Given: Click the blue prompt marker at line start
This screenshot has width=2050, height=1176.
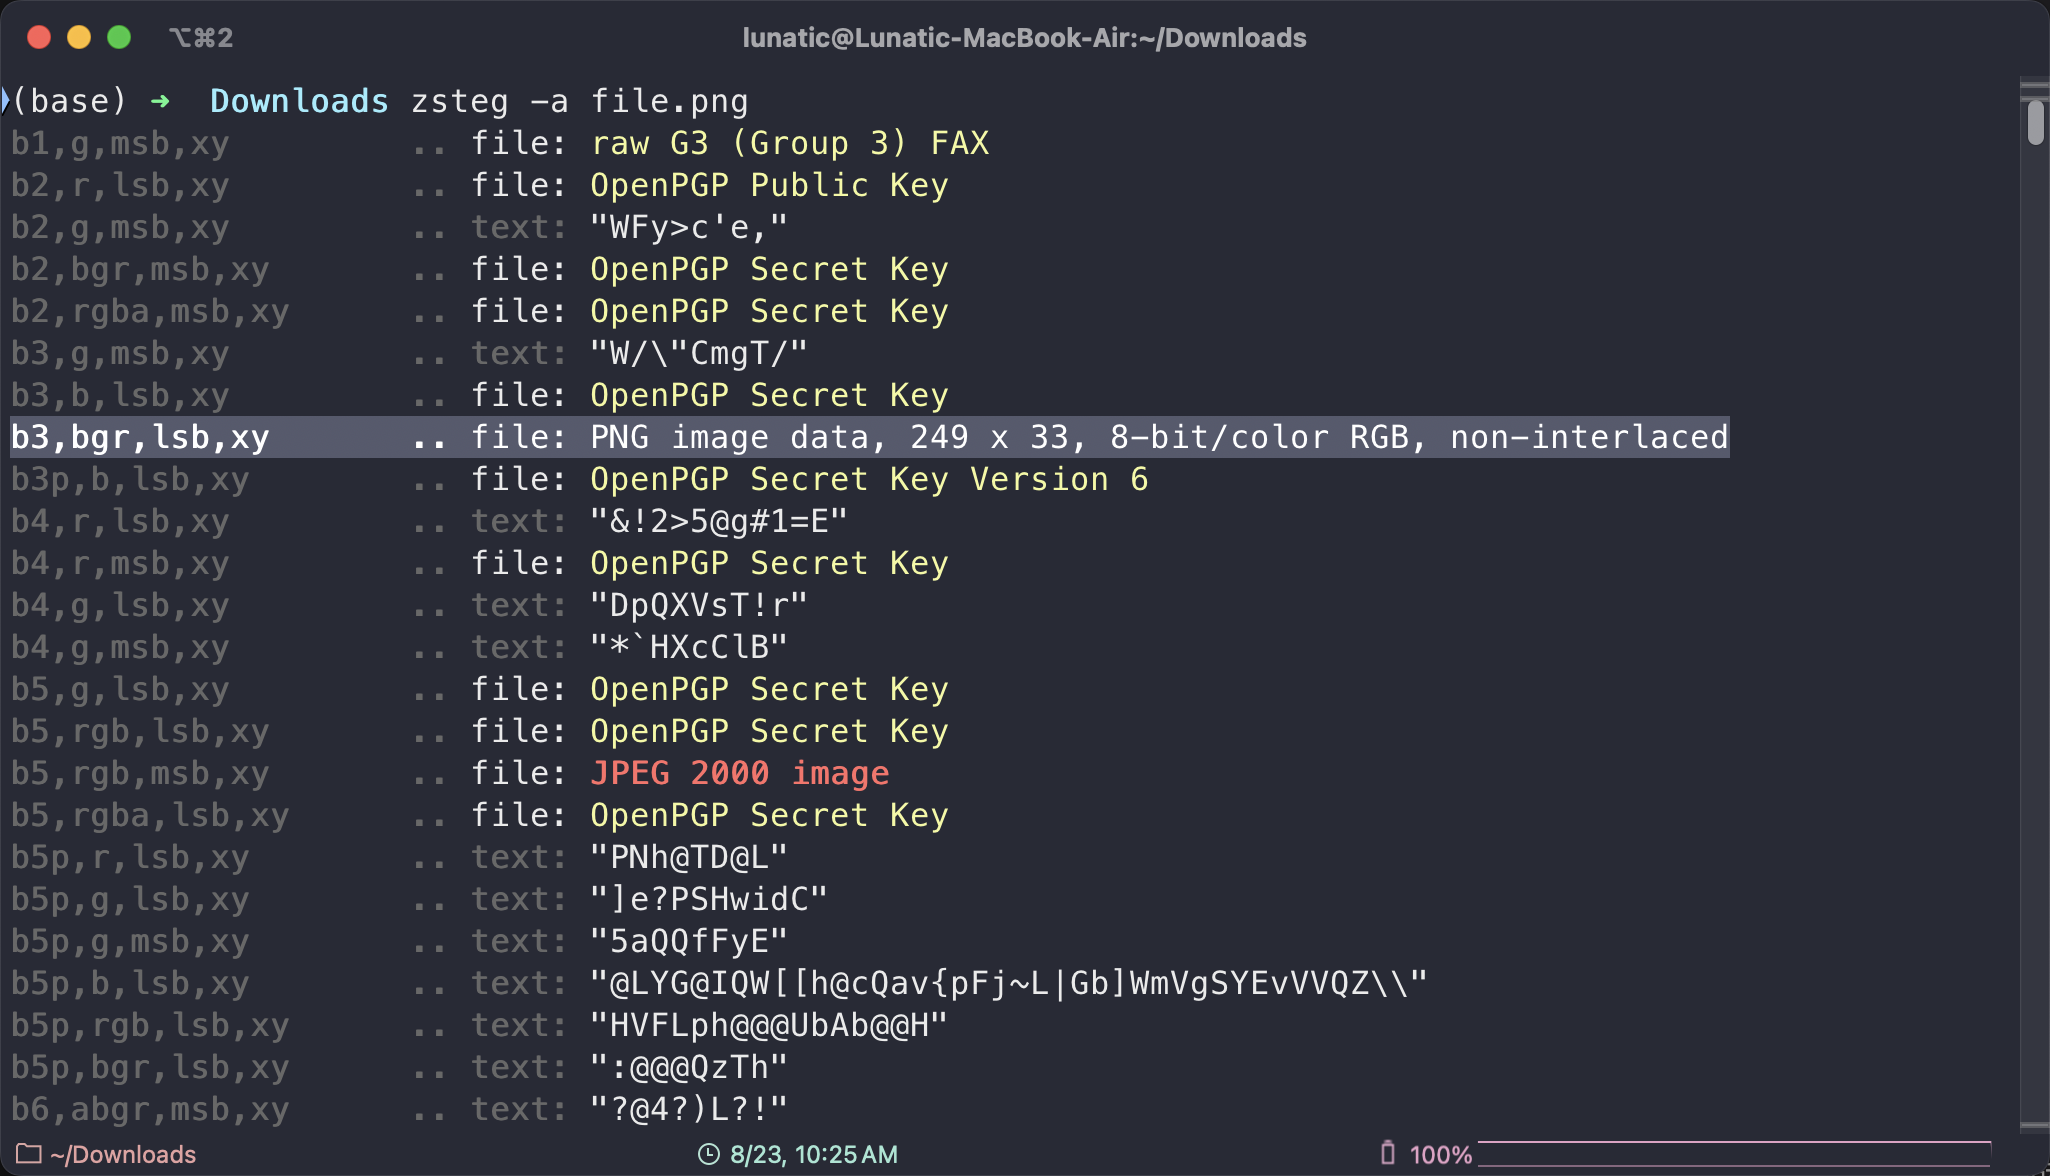Looking at the screenshot, I should pos(5,100).
